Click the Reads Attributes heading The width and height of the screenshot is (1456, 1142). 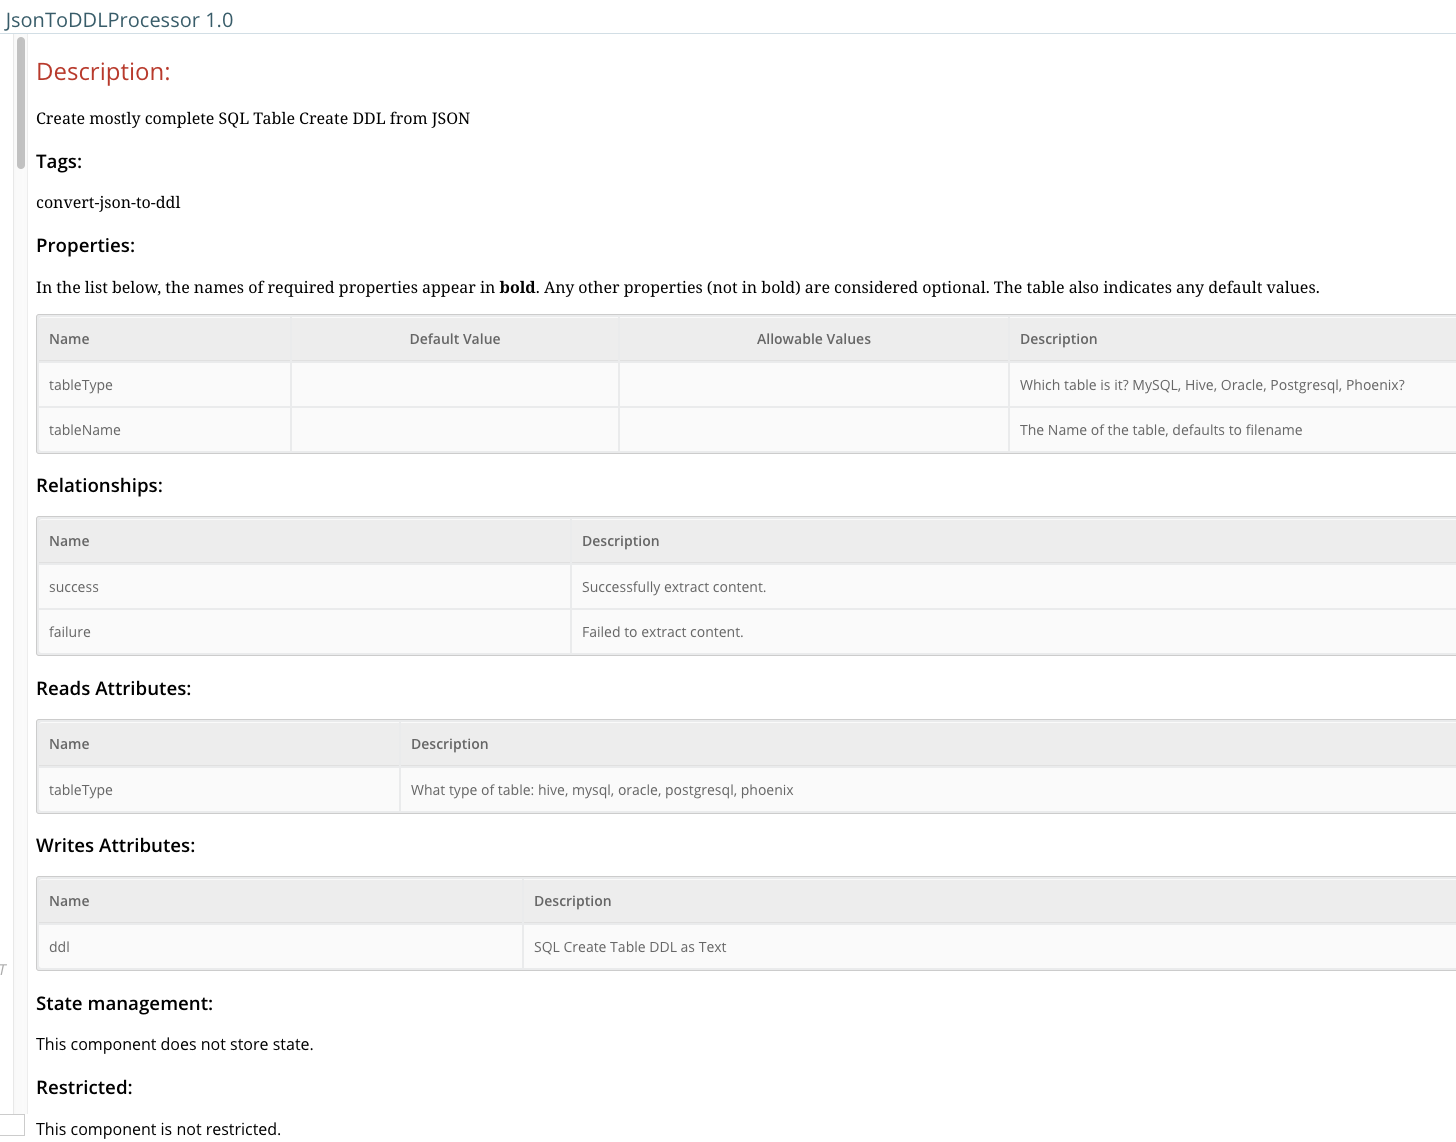(x=113, y=688)
